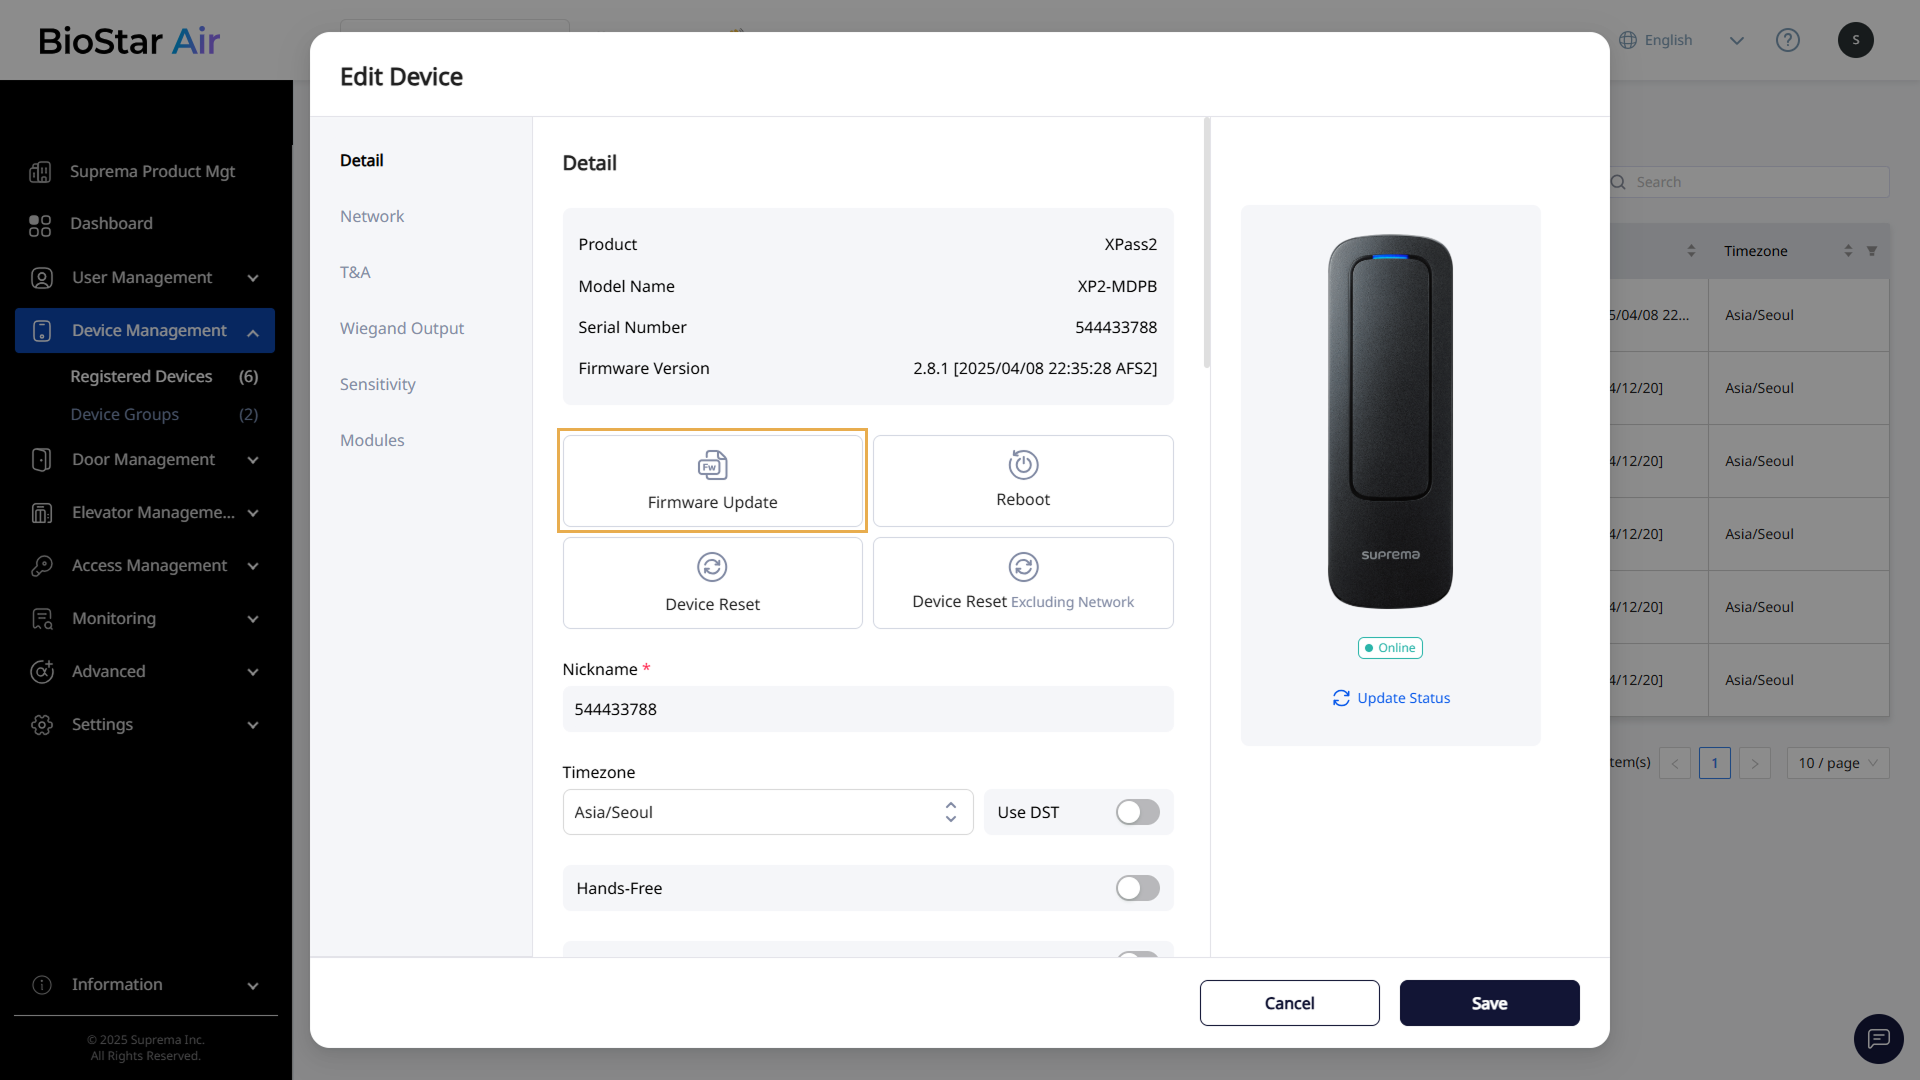The height and width of the screenshot is (1080, 1920).
Task: Switch to the Network tab
Action: click(x=372, y=216)
